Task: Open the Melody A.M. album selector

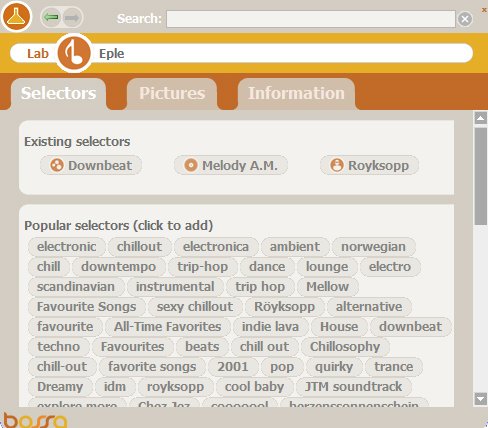Action: pyautogui.click(x=231, y=165)
